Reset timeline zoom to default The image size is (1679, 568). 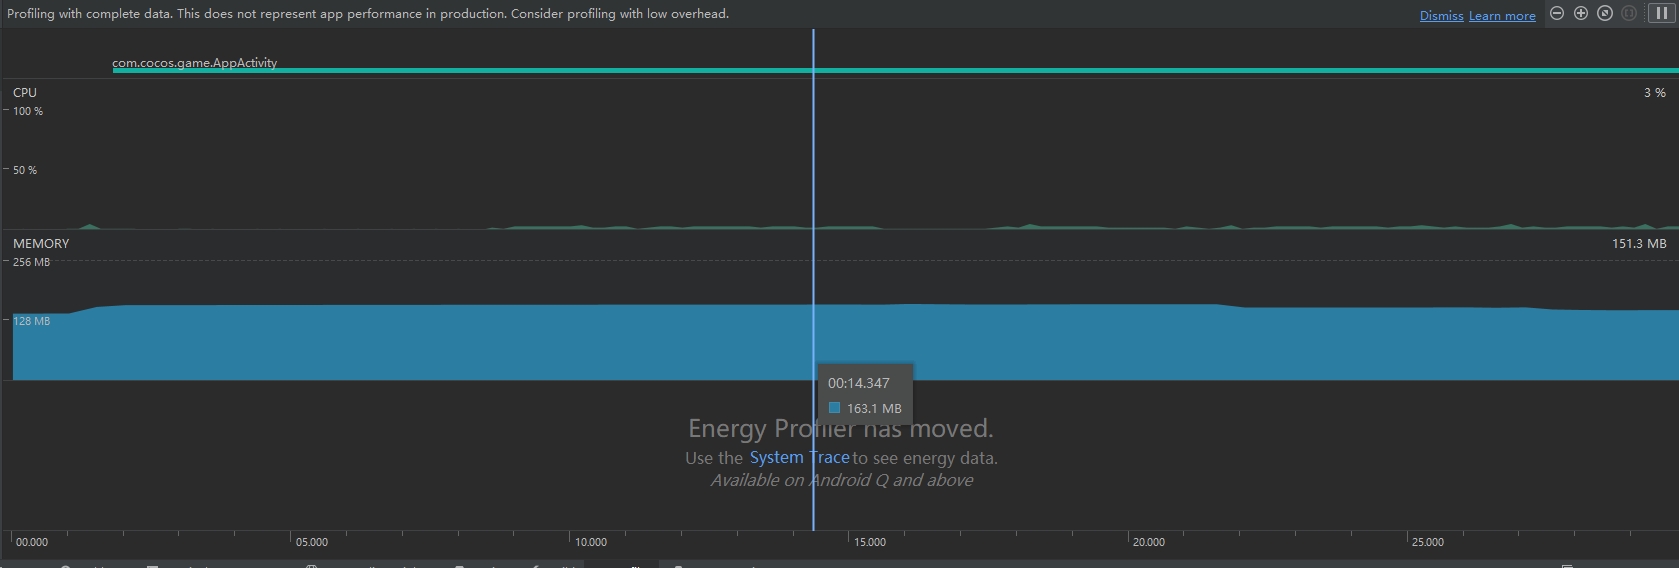(1605, 13)
